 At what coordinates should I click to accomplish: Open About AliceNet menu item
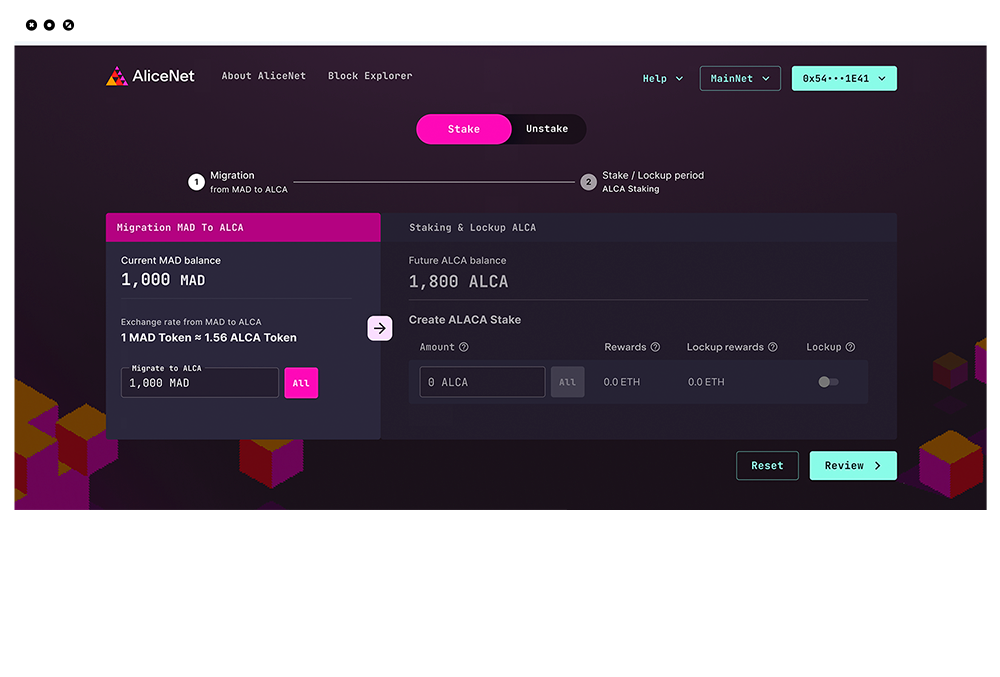[x=264, y=76]
